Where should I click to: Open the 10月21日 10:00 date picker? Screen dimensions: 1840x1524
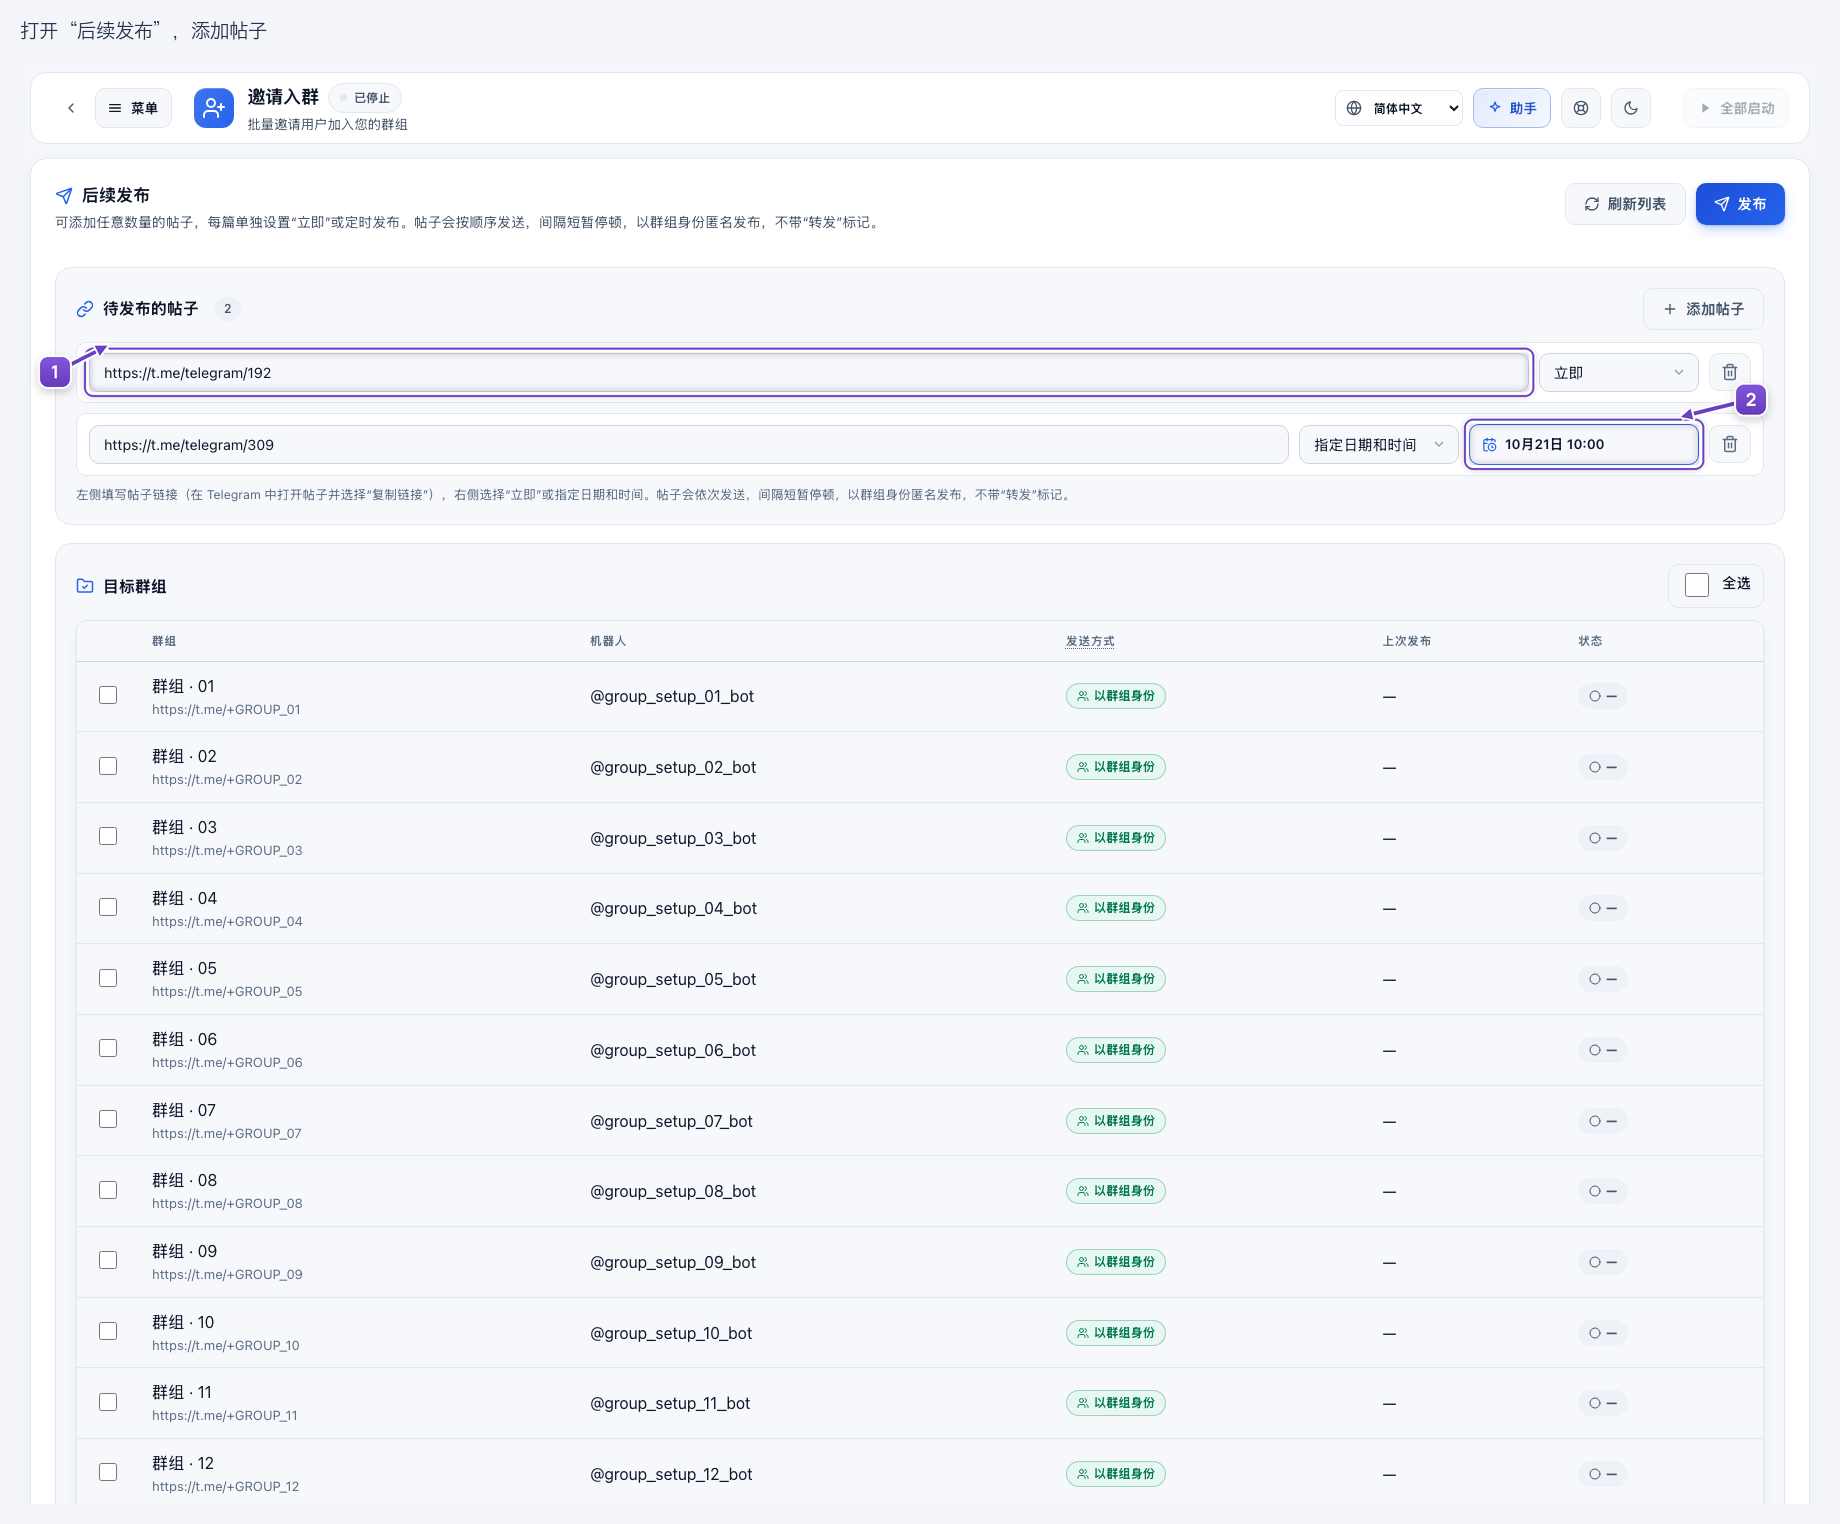click(1584, 445)
